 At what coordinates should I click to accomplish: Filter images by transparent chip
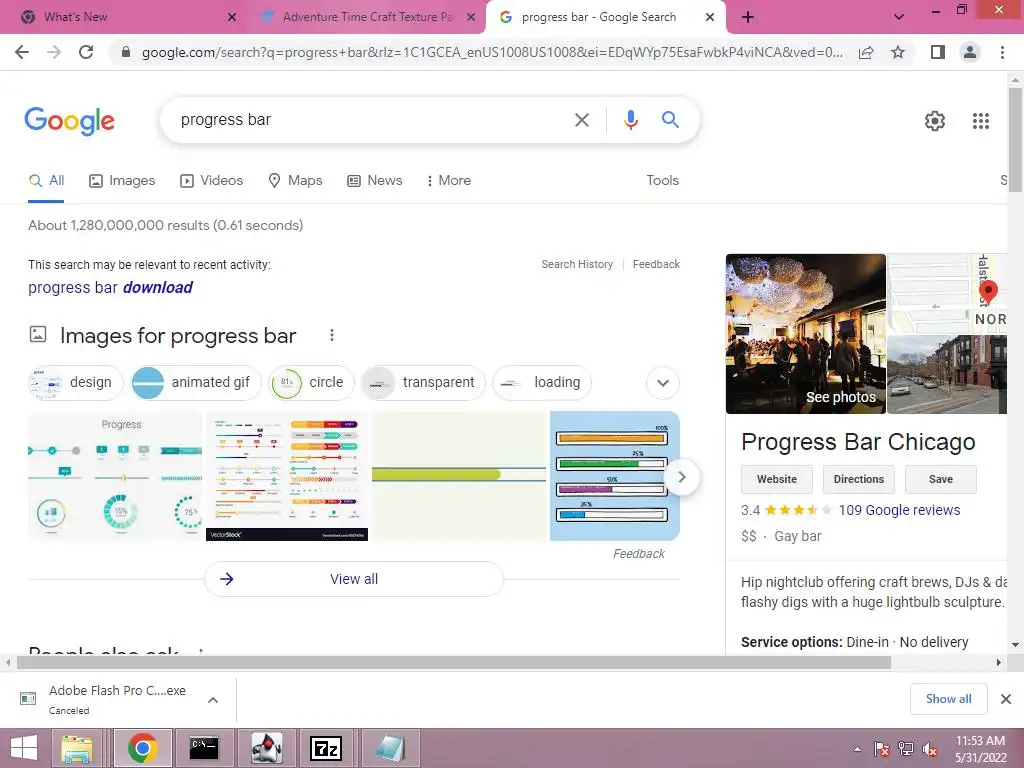(423, 383)
